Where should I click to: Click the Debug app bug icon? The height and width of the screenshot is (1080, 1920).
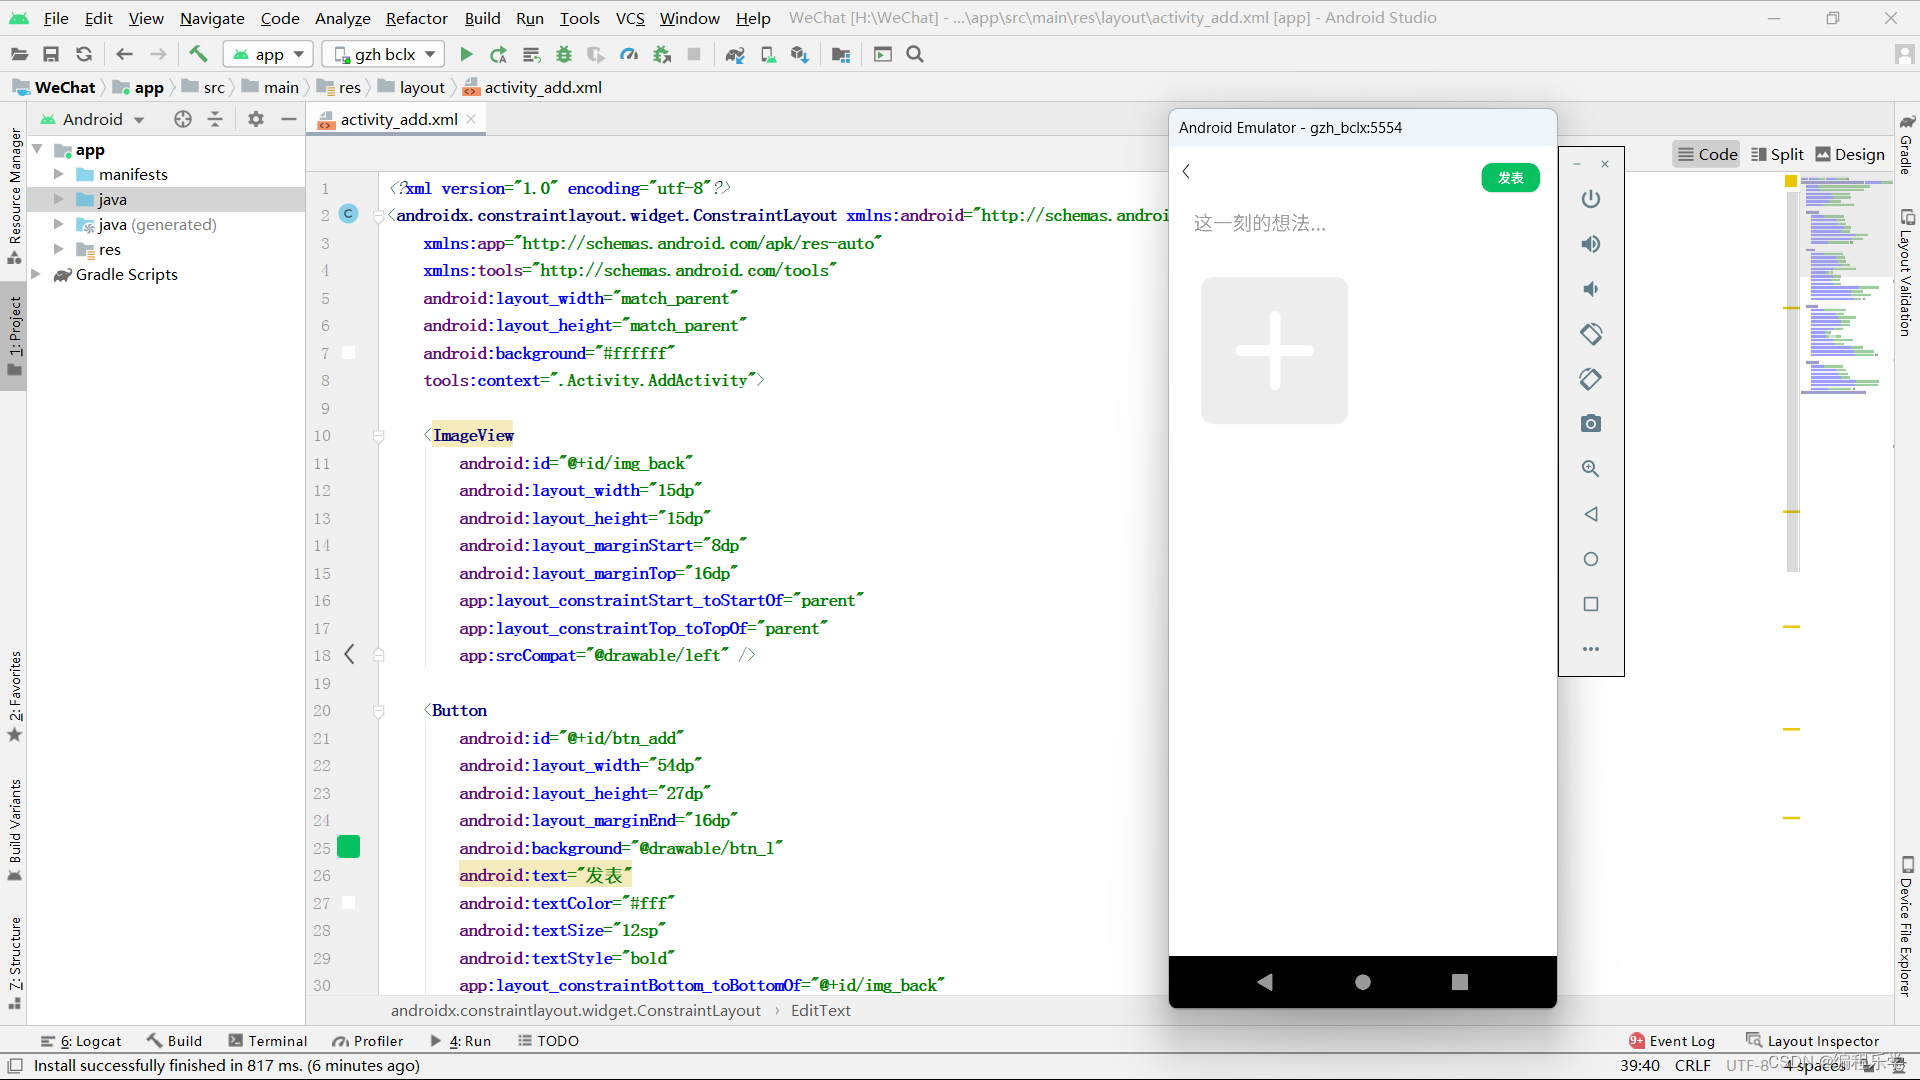pyautogui.click(x=564, y=54)
